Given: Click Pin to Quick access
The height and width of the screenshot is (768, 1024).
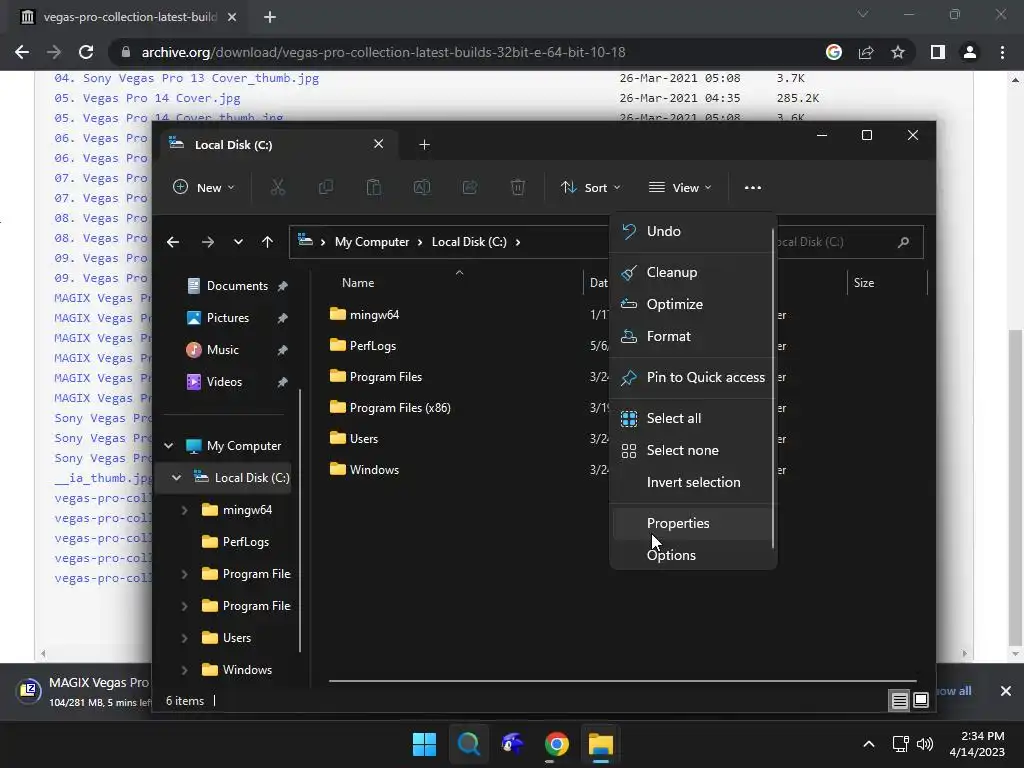Looking at the screenshot, I should pos(692,377).
